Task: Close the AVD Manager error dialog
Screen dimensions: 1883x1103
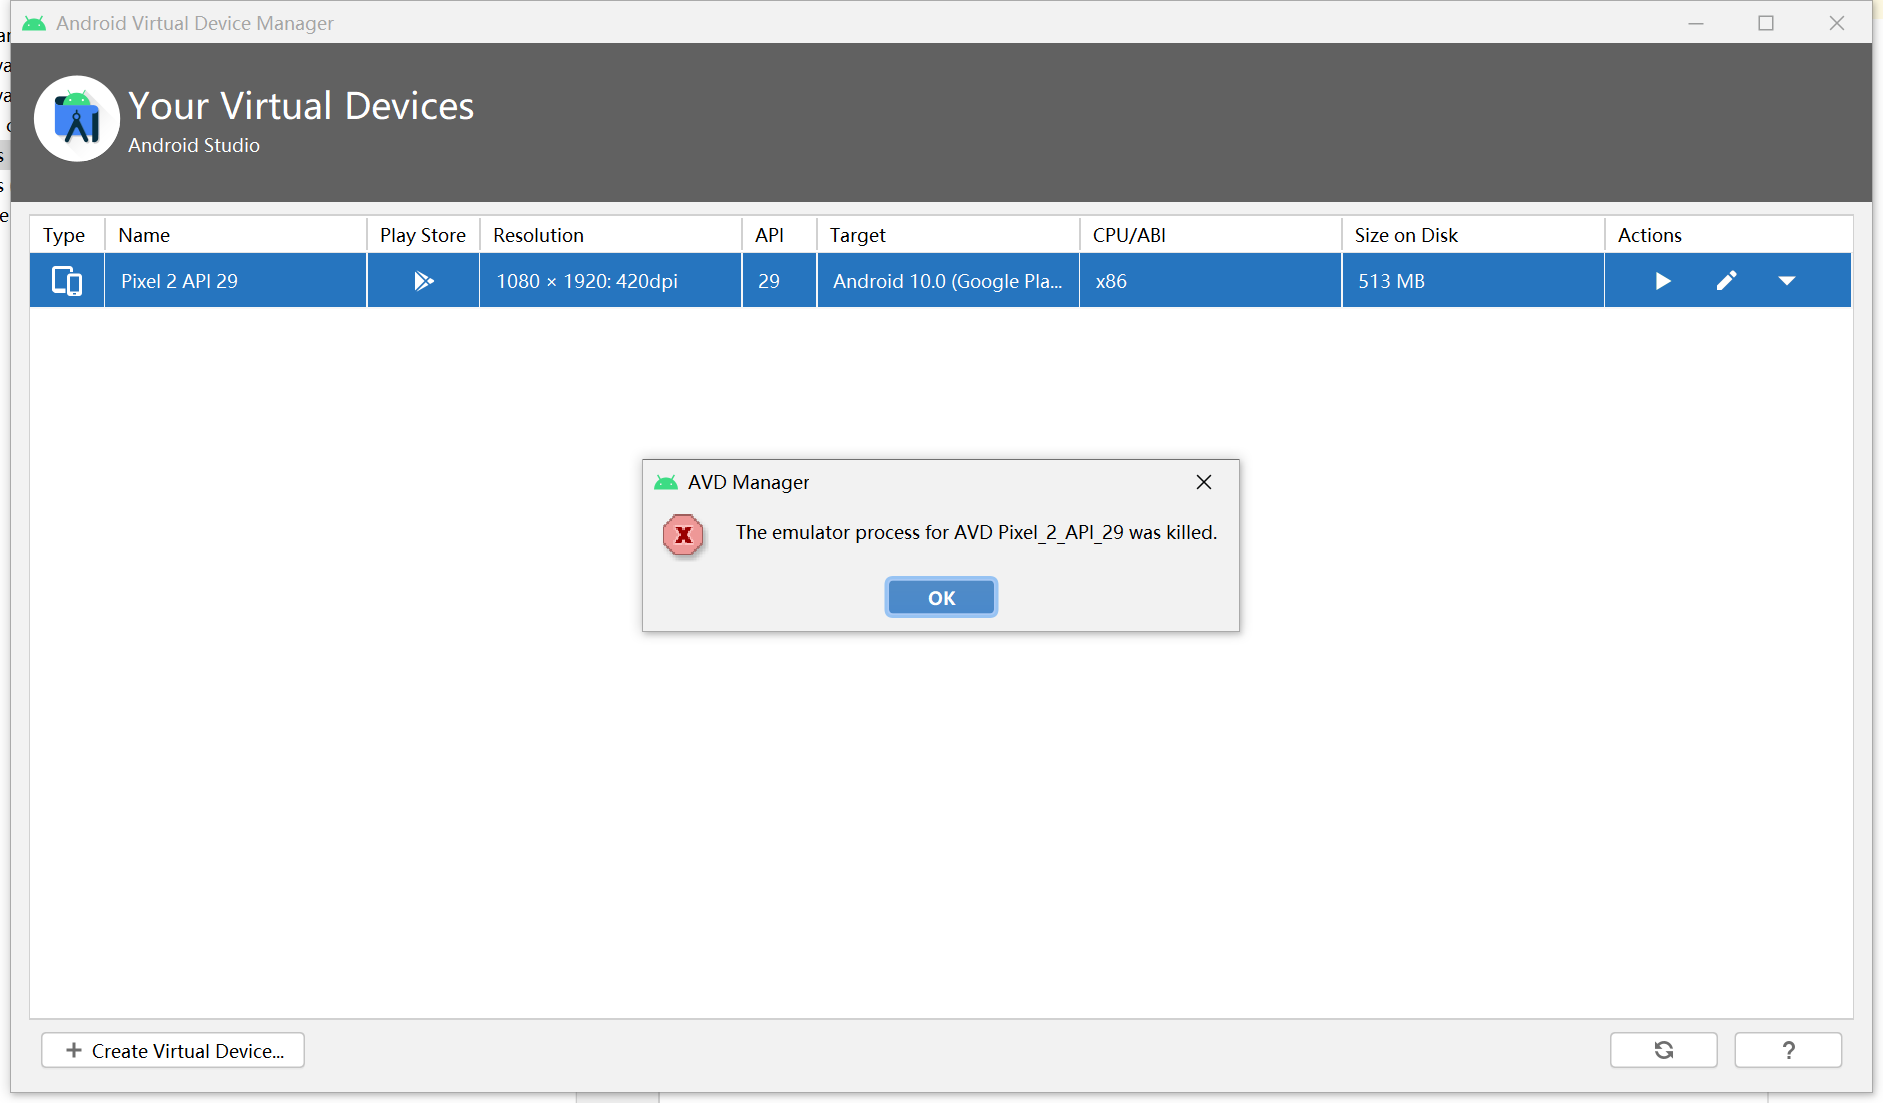Action: coord(1204,482)
